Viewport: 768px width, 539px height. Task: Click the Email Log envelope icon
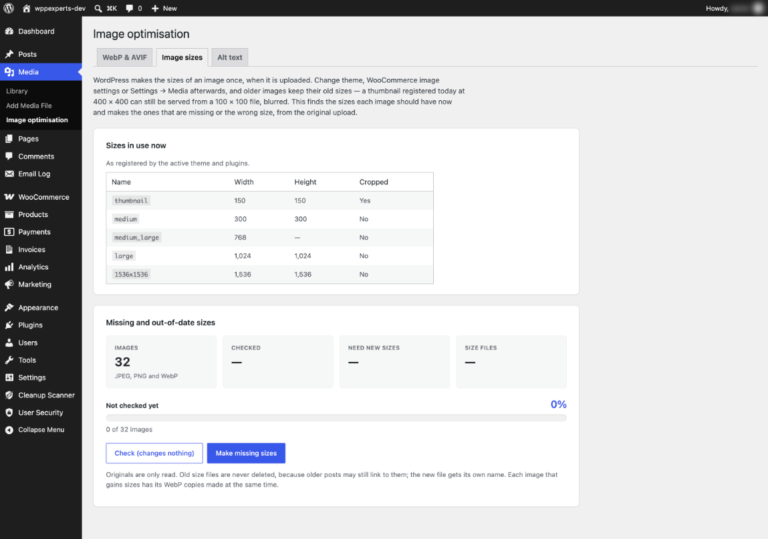(x=9, y=174)
